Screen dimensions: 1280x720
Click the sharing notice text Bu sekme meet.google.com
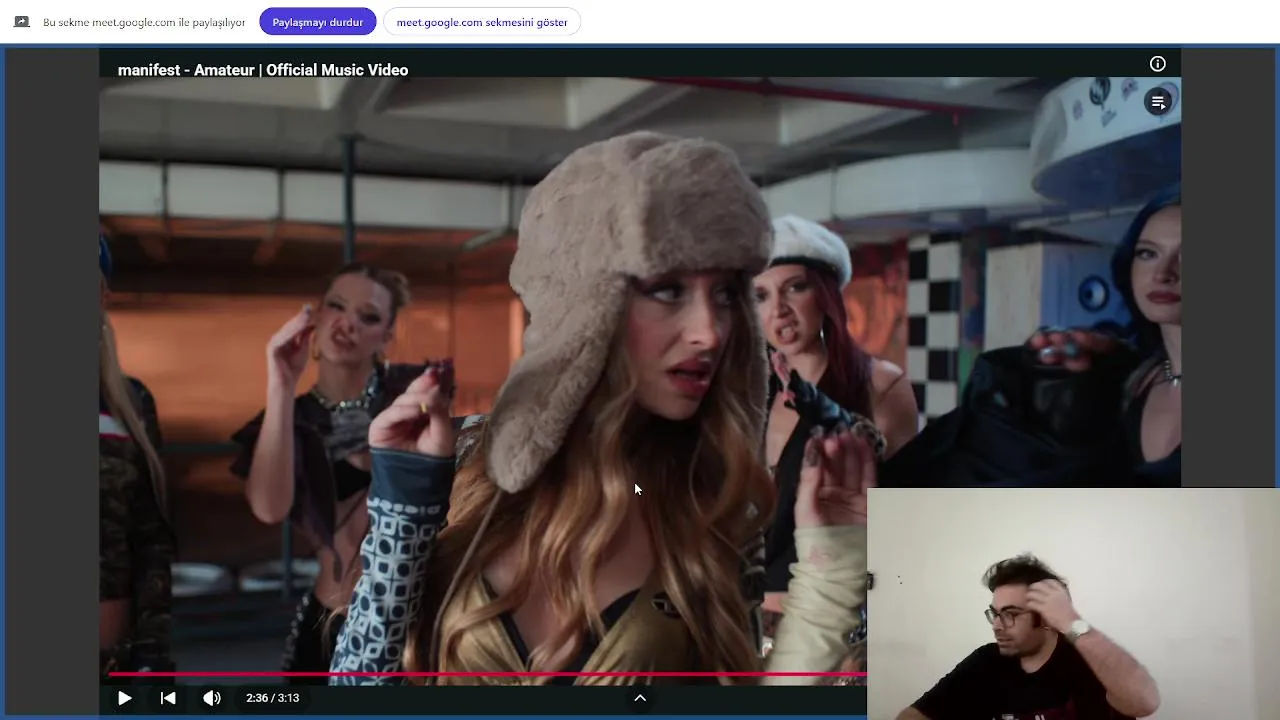point(144,22)
